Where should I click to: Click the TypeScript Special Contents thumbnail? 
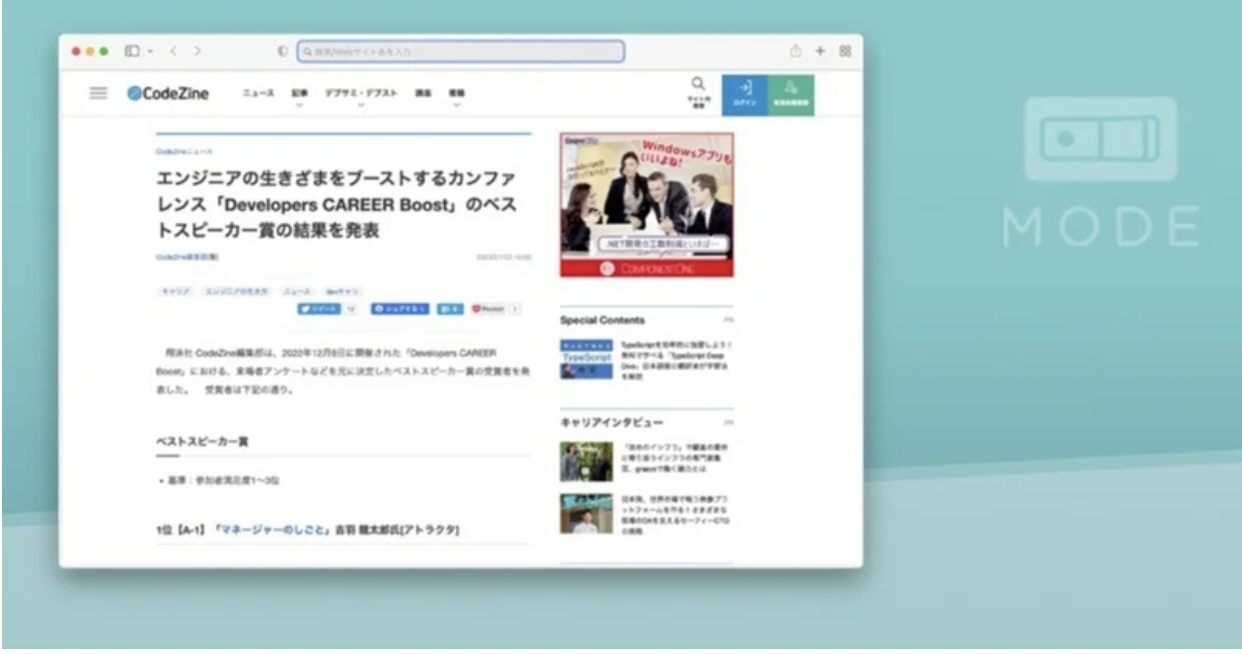click(x=586, y=359)
